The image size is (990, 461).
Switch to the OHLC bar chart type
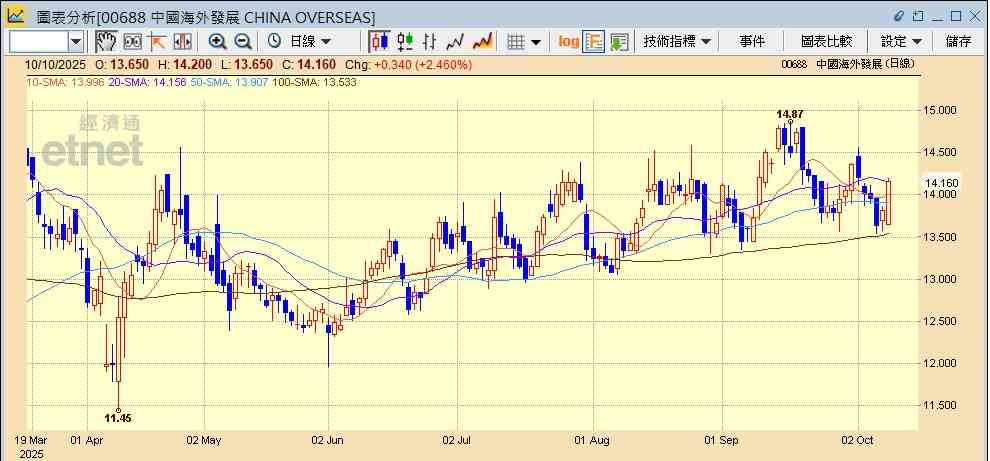[x=431, y=41]
